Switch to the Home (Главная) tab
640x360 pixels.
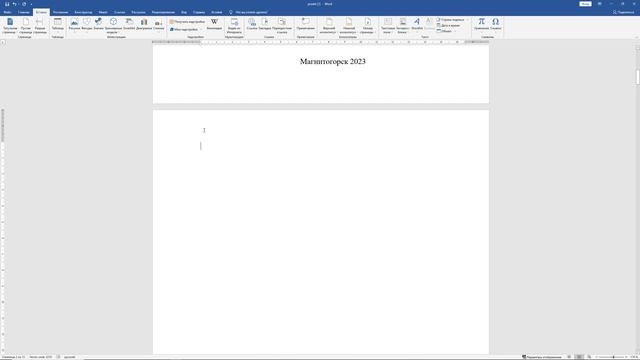pyautogui.click(x=24, y=12)
